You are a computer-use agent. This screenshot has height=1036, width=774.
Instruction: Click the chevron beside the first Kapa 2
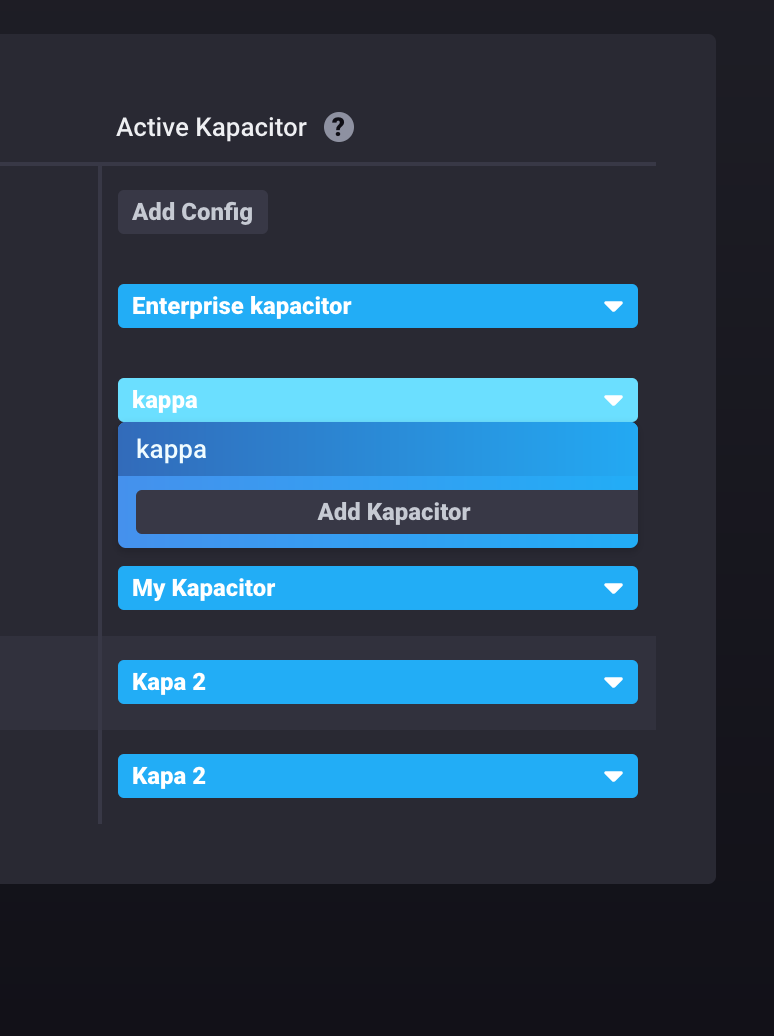(x=615, y=681)
